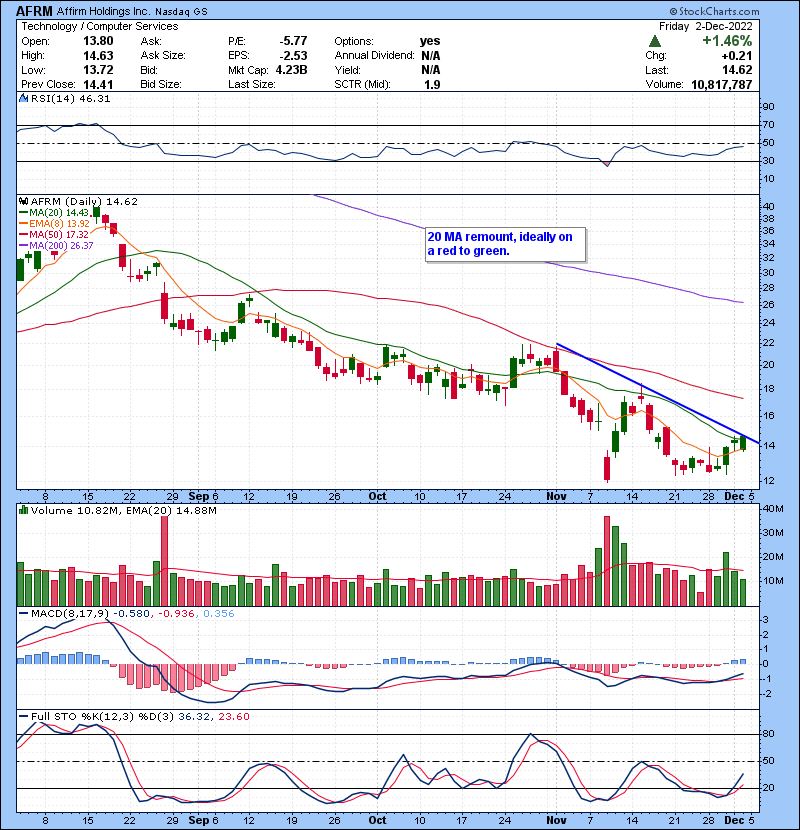
Task: Open the StockCharts.com copyright link
Action: [x=714, y=11]
